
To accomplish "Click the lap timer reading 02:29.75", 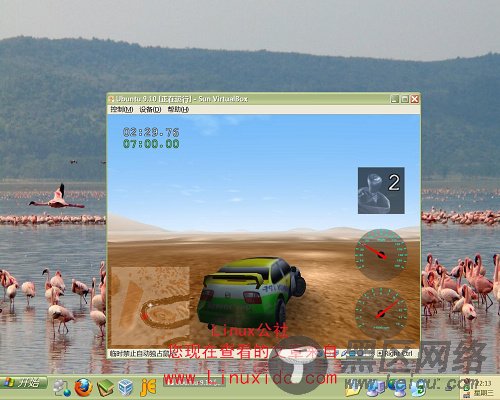I will pyautogui.click(x=151, y=132).
